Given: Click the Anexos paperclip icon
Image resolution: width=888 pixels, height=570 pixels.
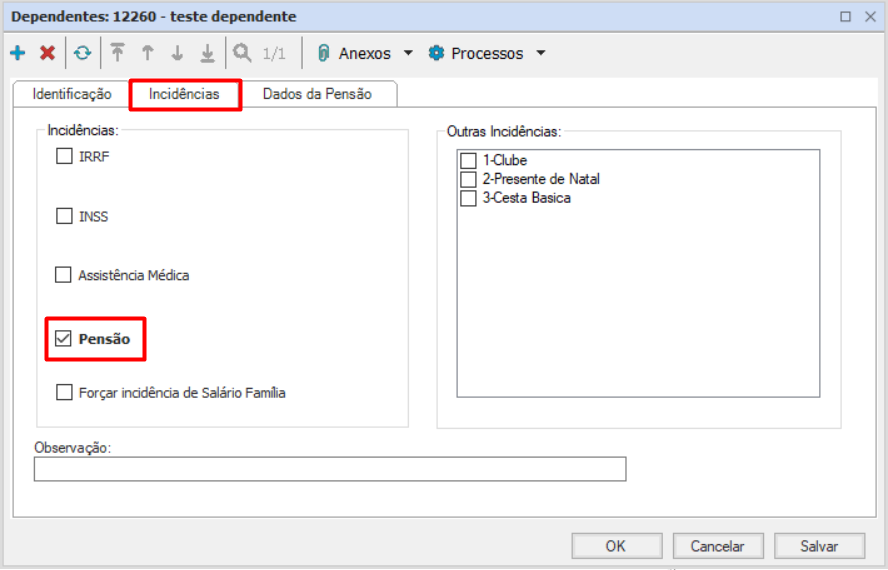Looking at the screenshot, I should [x=323, y=53].
